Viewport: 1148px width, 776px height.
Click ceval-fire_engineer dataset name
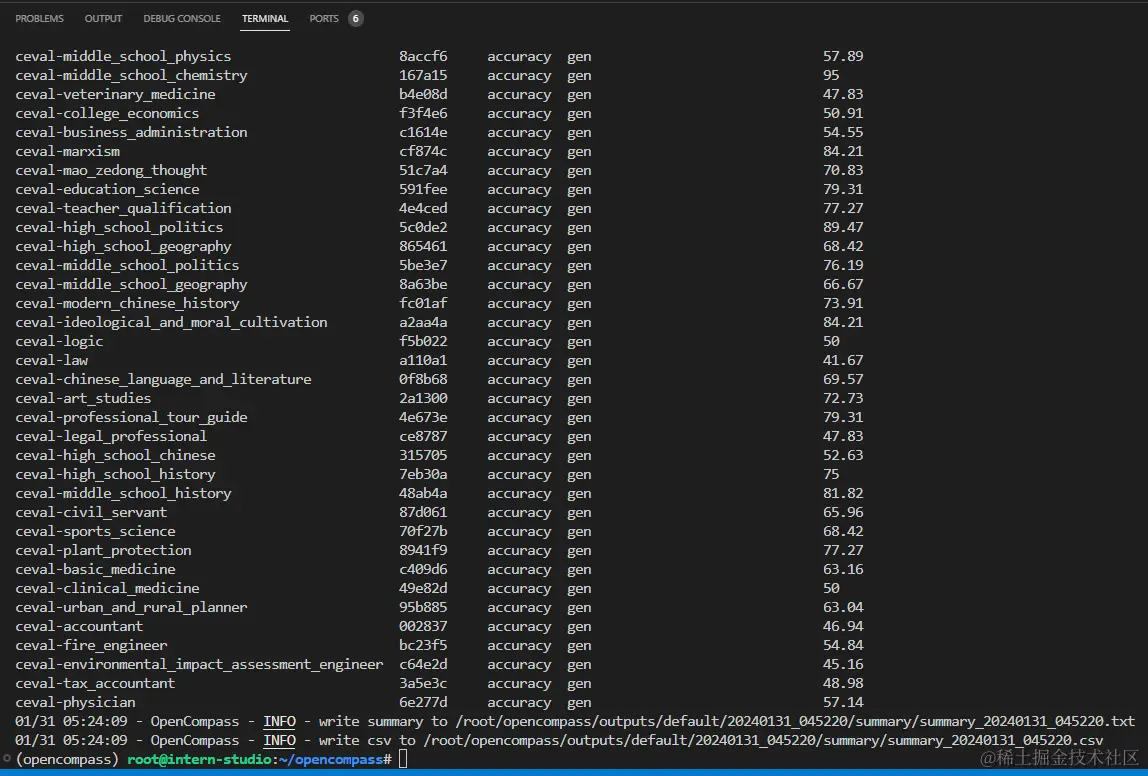coord(91,646)
